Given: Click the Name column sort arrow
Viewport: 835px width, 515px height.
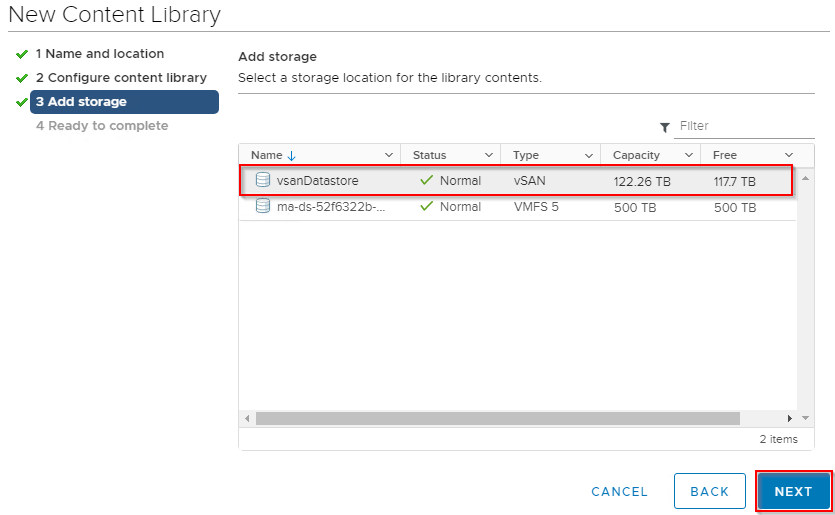Looking at the screenshot, I should click(x=291, y=156).
